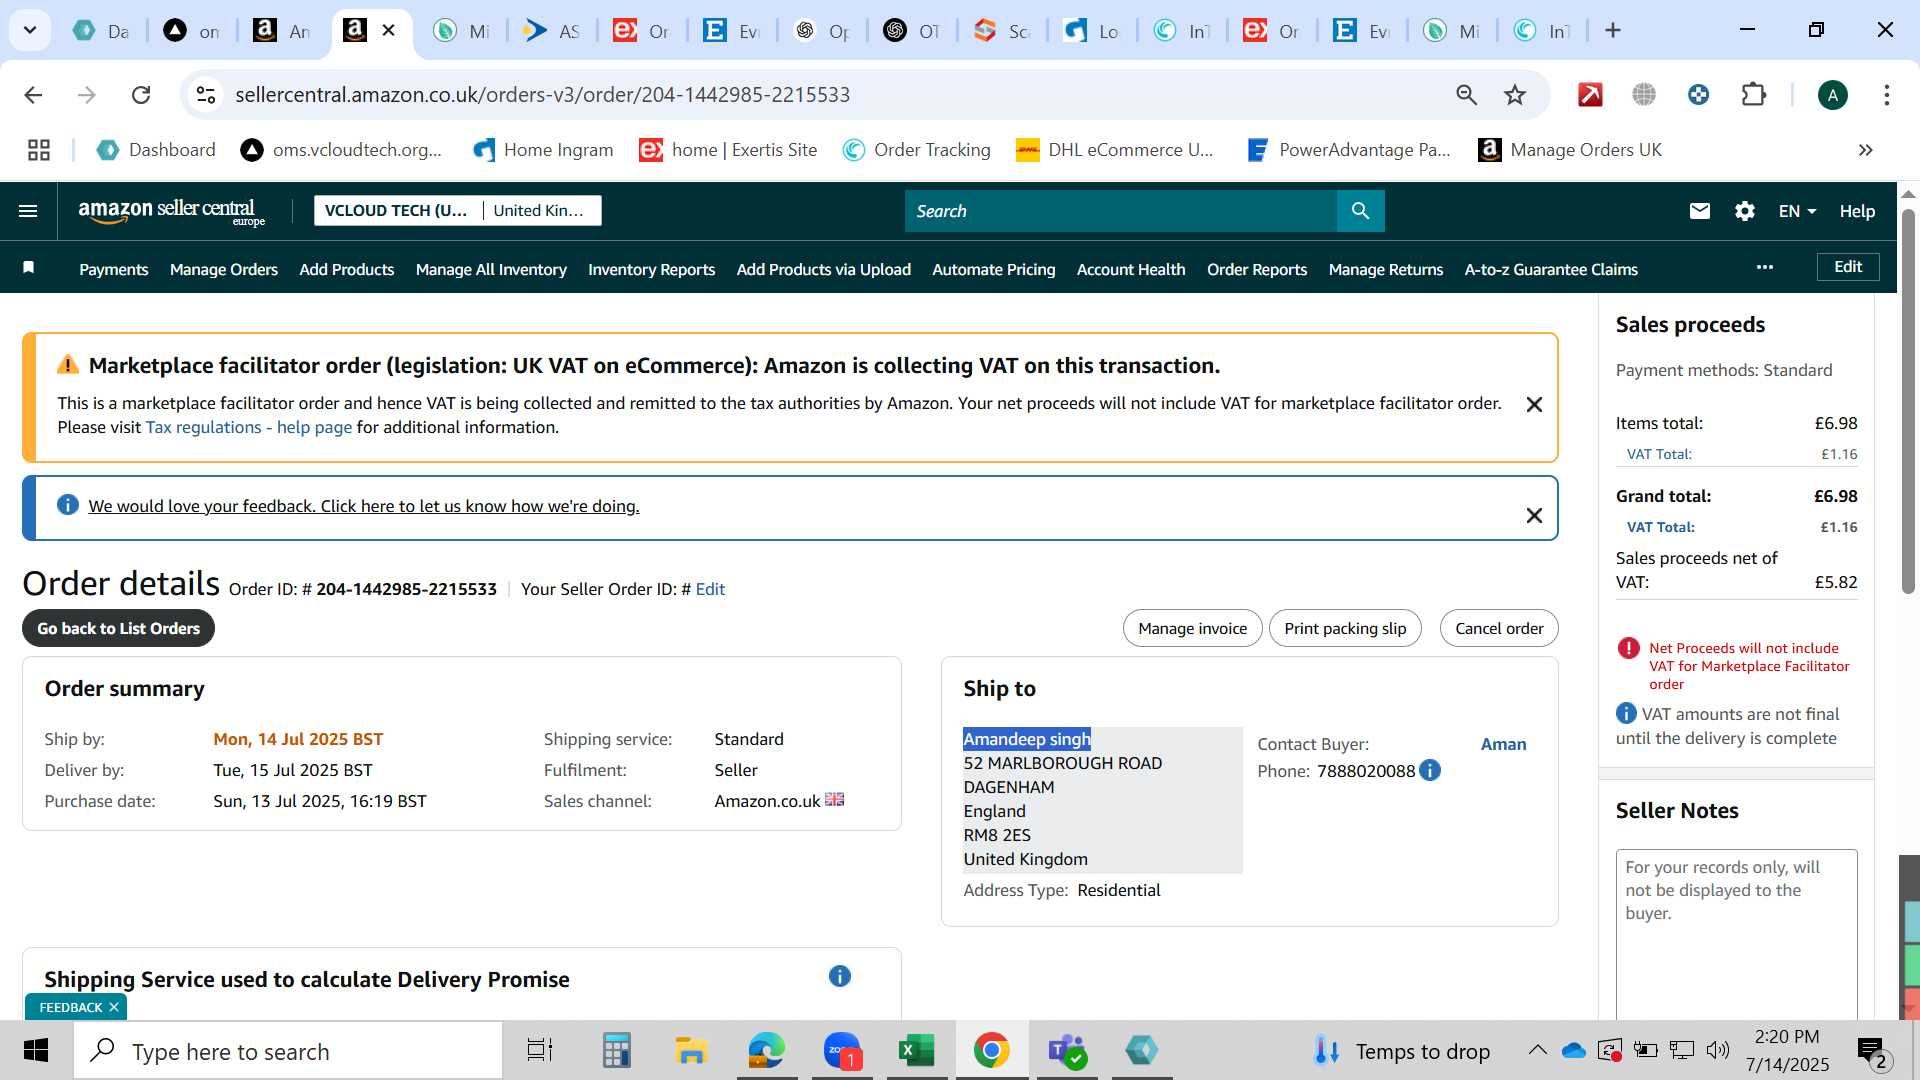Screen dimensions: 1920x1080
Task: Click the postcode RM8 2ES
Action: 997,835
